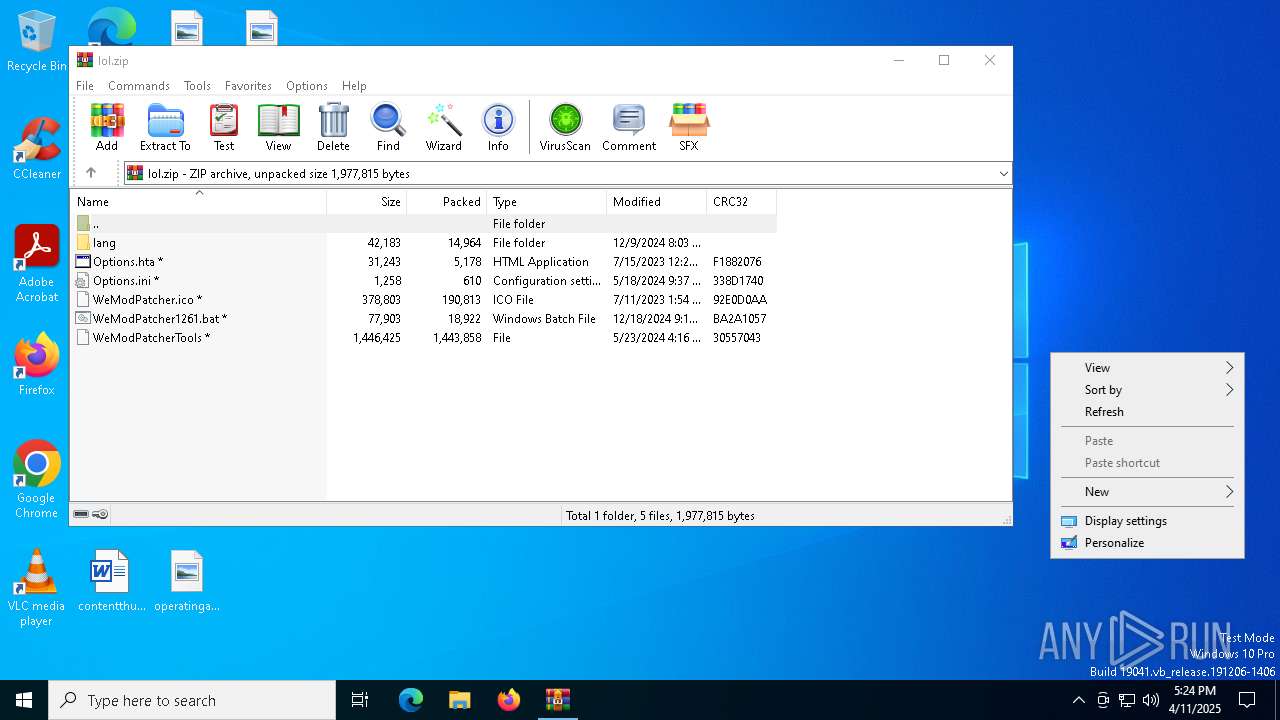Viewport: 1280px width, 720px height.
Task: Open Adobe Acrobat desktop shortcut
Action: point(37,264)
